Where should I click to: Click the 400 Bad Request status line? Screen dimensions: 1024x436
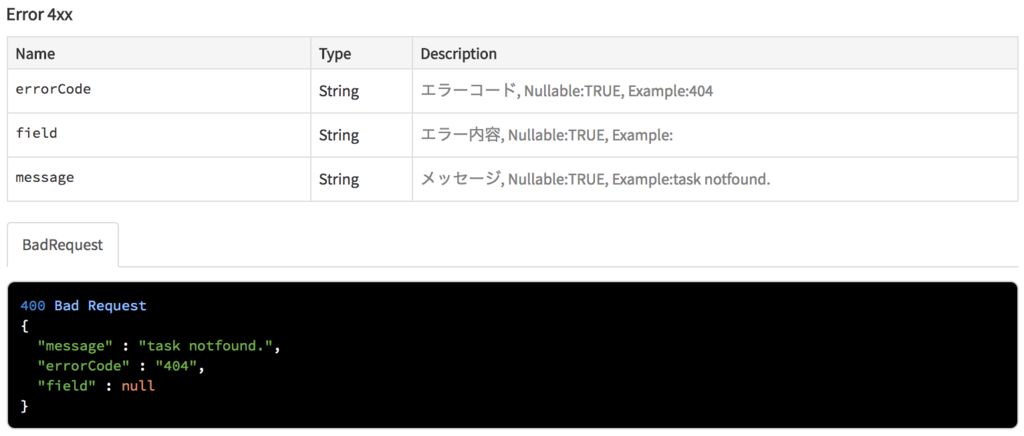[x=84, y=305]
